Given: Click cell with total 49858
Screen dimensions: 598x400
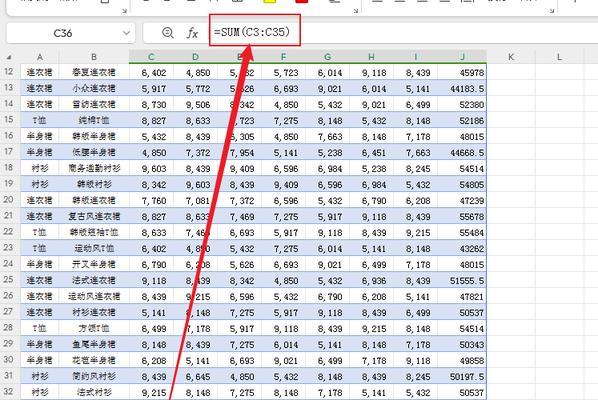Looking at the screenshot, I should click(x=462, y=360).
